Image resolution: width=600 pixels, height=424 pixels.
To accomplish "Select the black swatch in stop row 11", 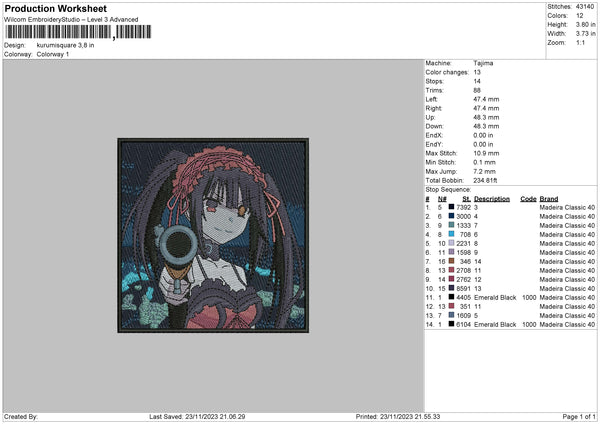I will [x=451, y=297].
